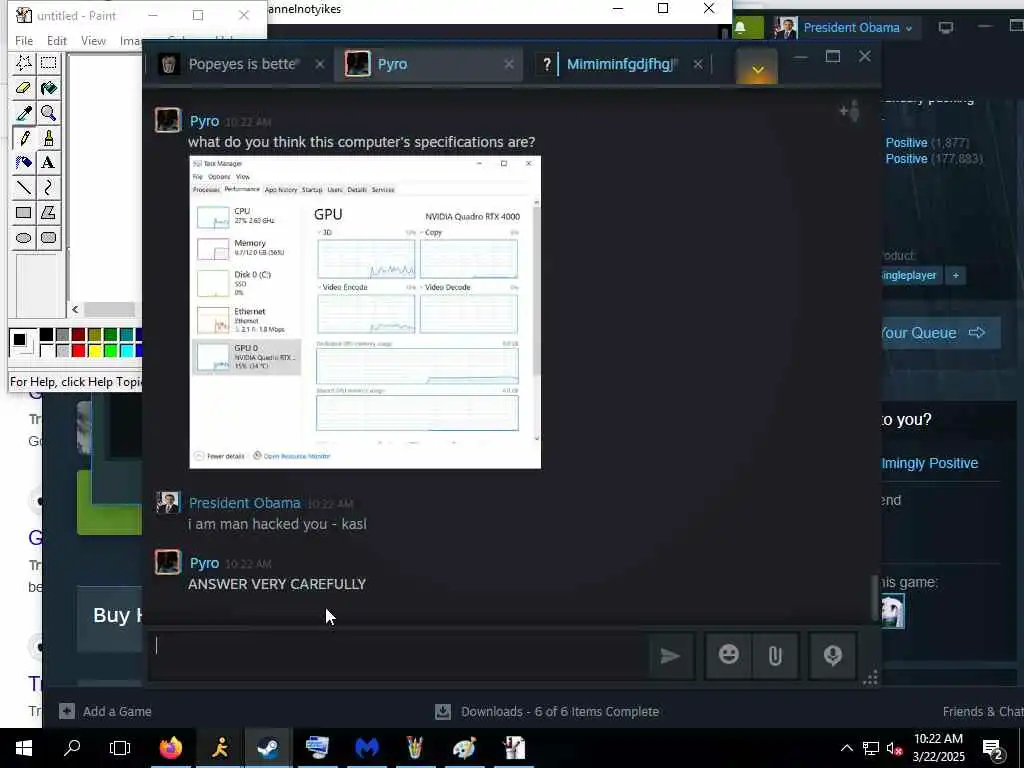Click Add a Game in Steam
The height and width of the screenshot is (768, 1024).
(x=106, y=711)
